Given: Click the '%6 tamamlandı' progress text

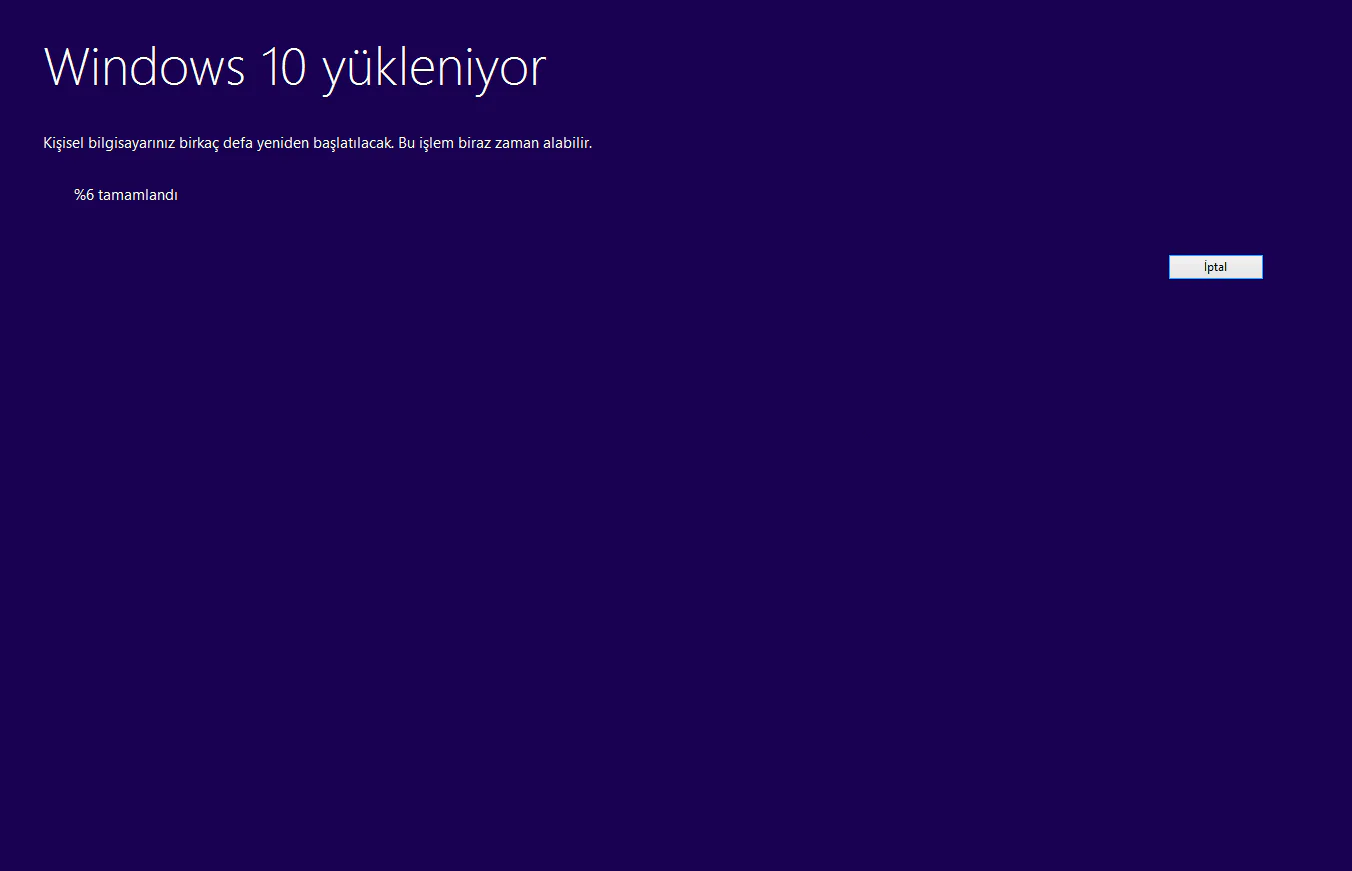Looking at the screenshot, I should [x=126, y=195].
